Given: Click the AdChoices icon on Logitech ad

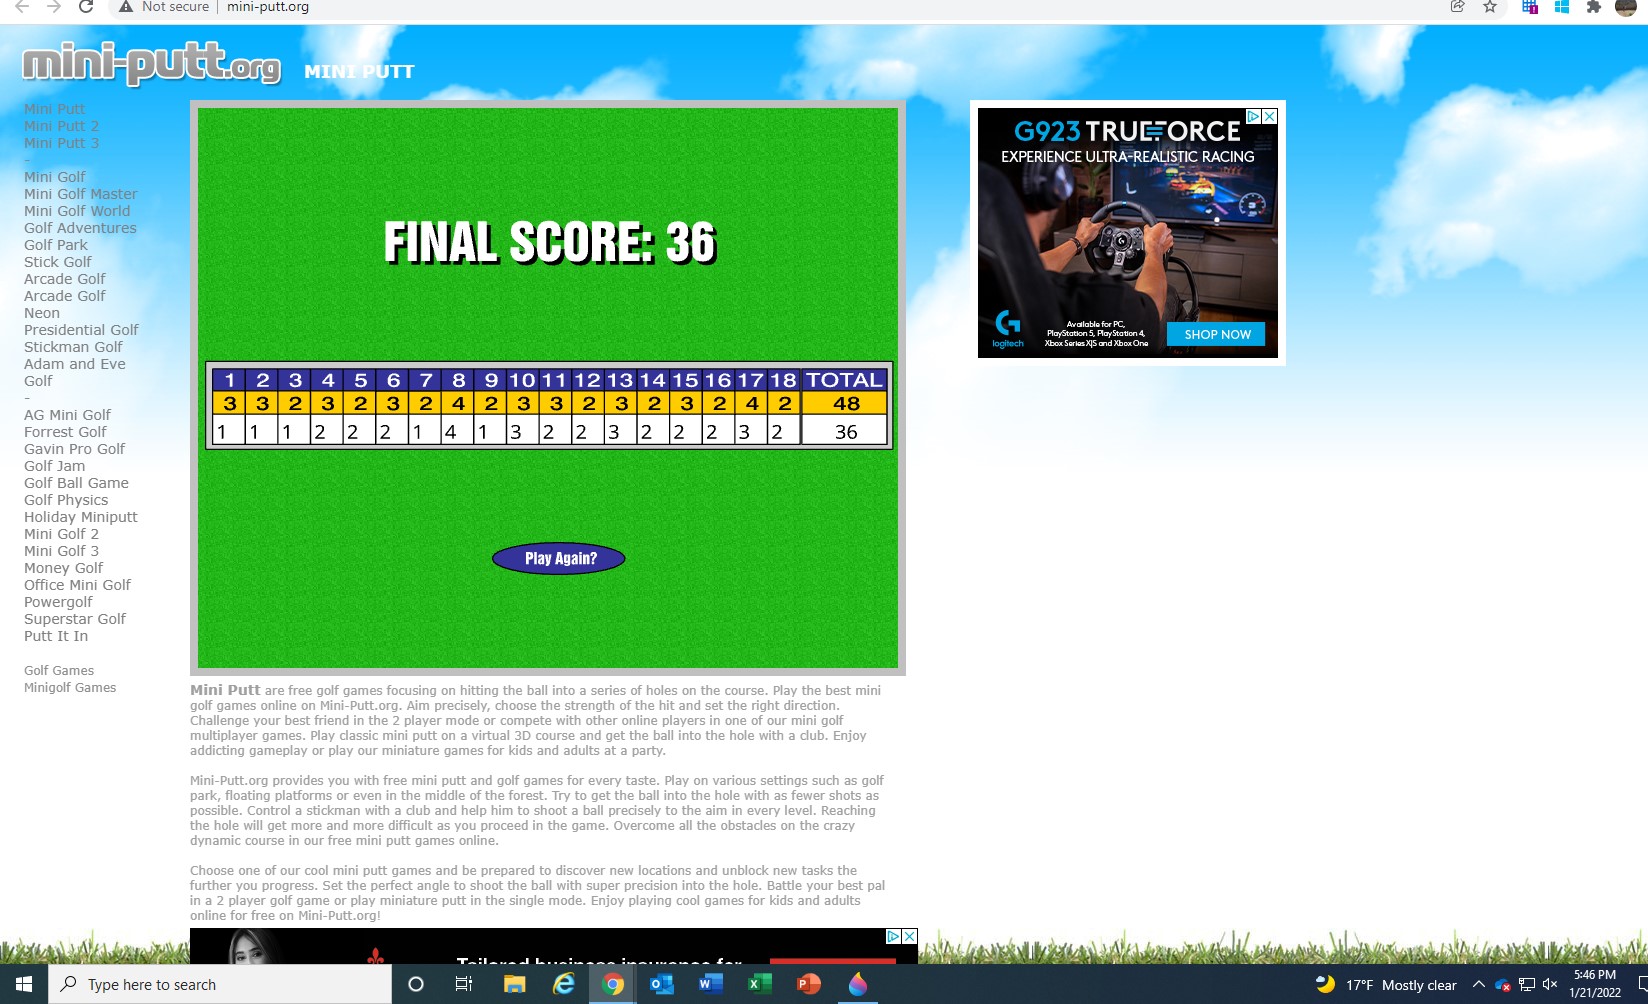Looking at the screenshot, I should [1253, 117].
